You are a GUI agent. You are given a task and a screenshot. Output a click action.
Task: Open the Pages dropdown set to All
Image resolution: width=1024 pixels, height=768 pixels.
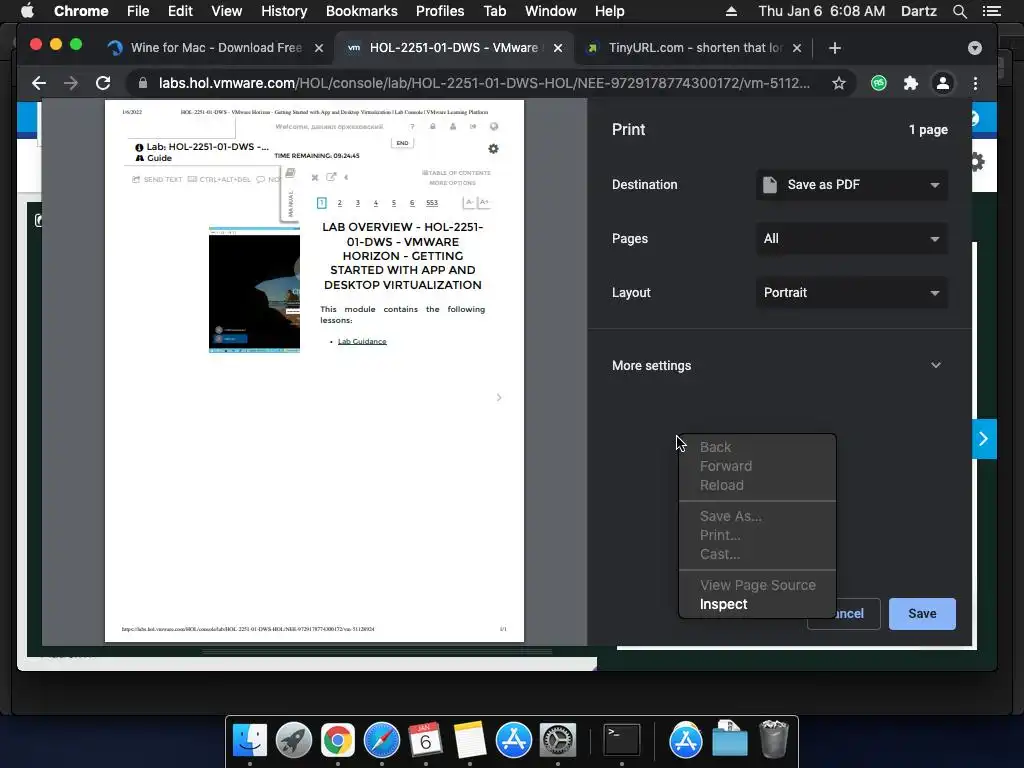point(852,239)
